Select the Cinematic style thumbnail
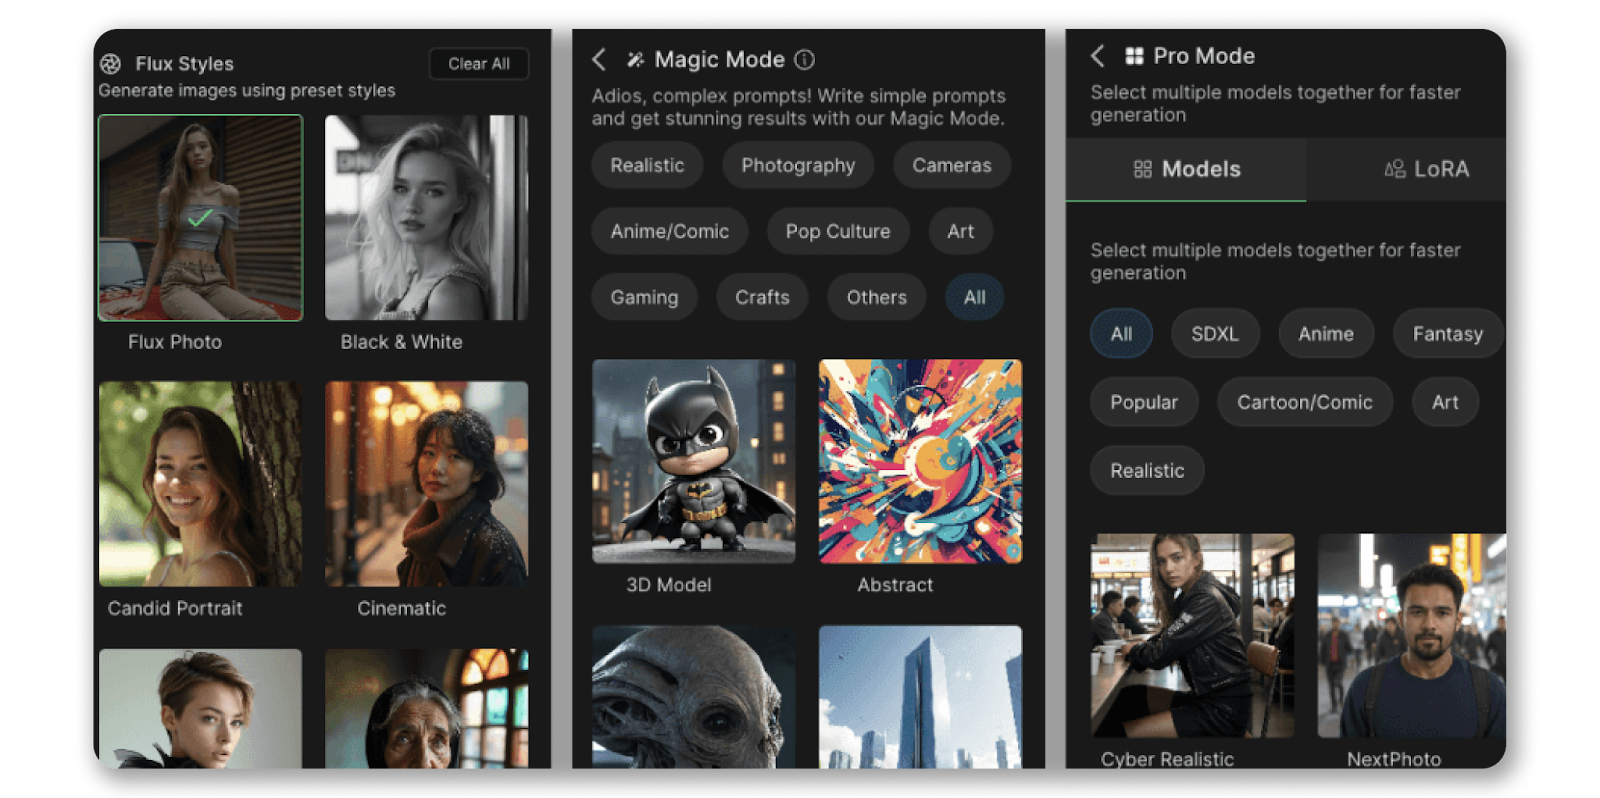This screenshot has width=1600, height=798. (x=426, y=483)
